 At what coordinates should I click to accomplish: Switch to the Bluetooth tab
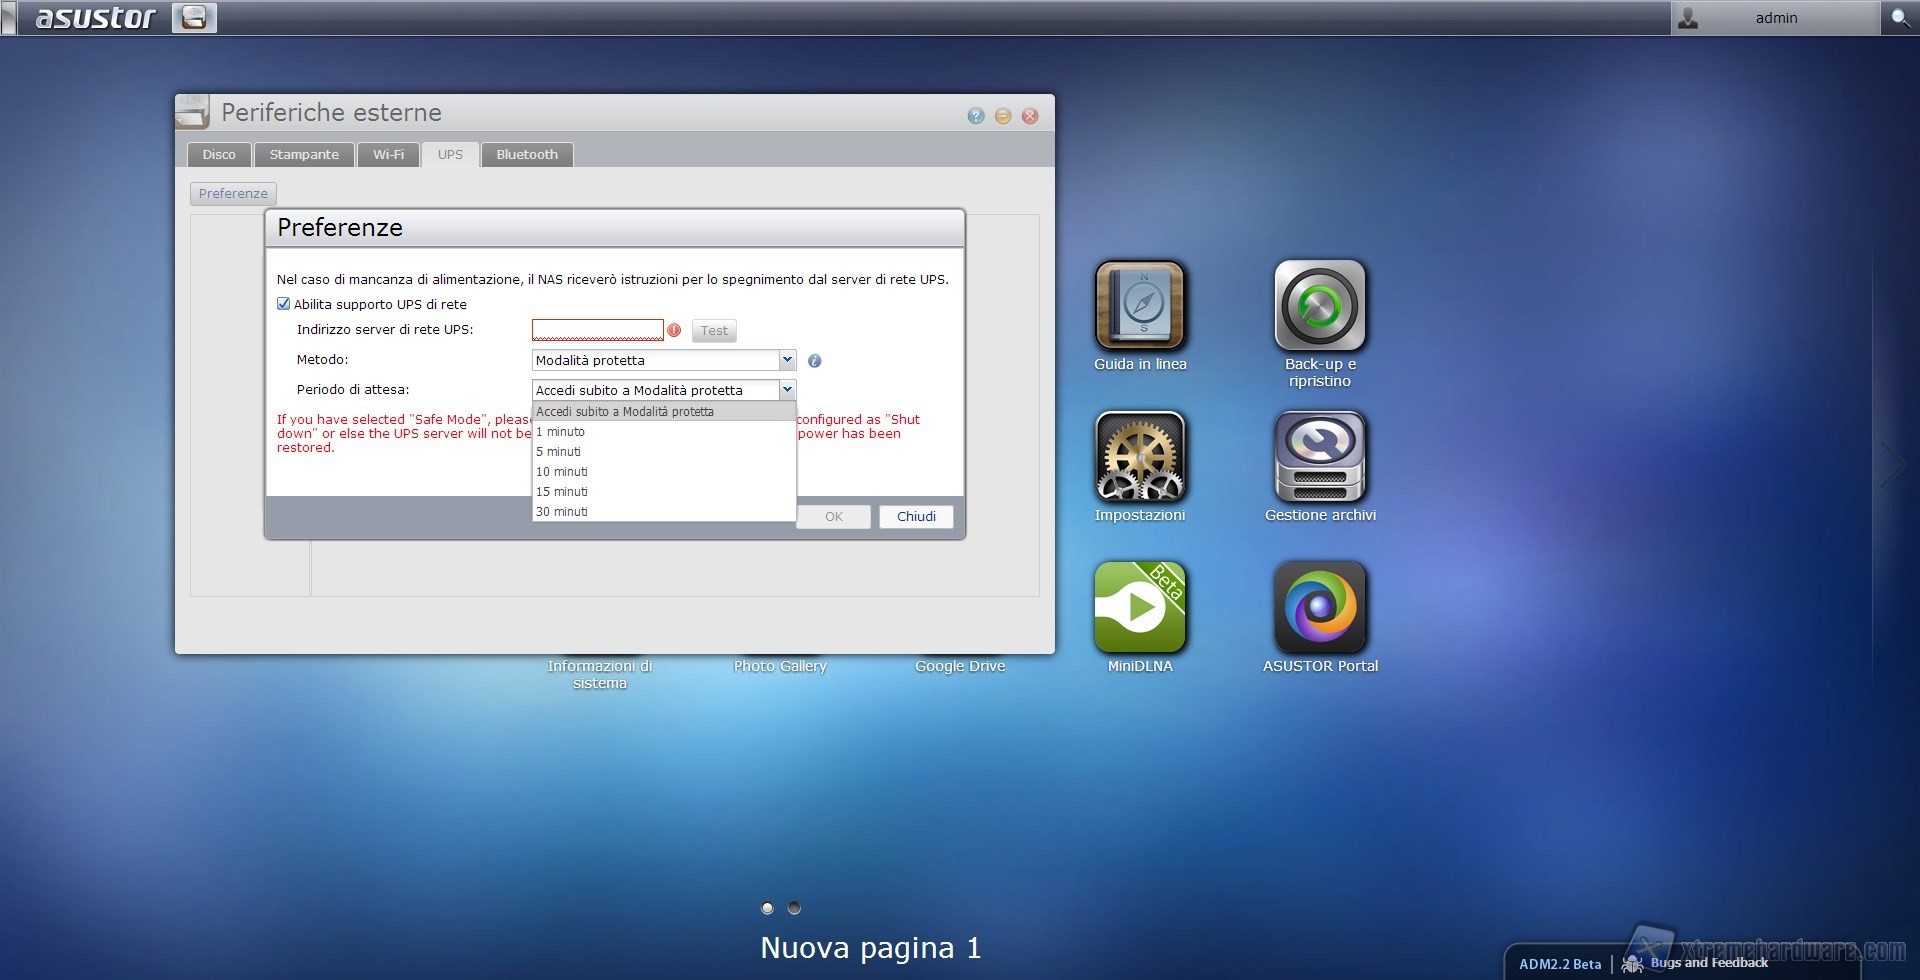527,155
